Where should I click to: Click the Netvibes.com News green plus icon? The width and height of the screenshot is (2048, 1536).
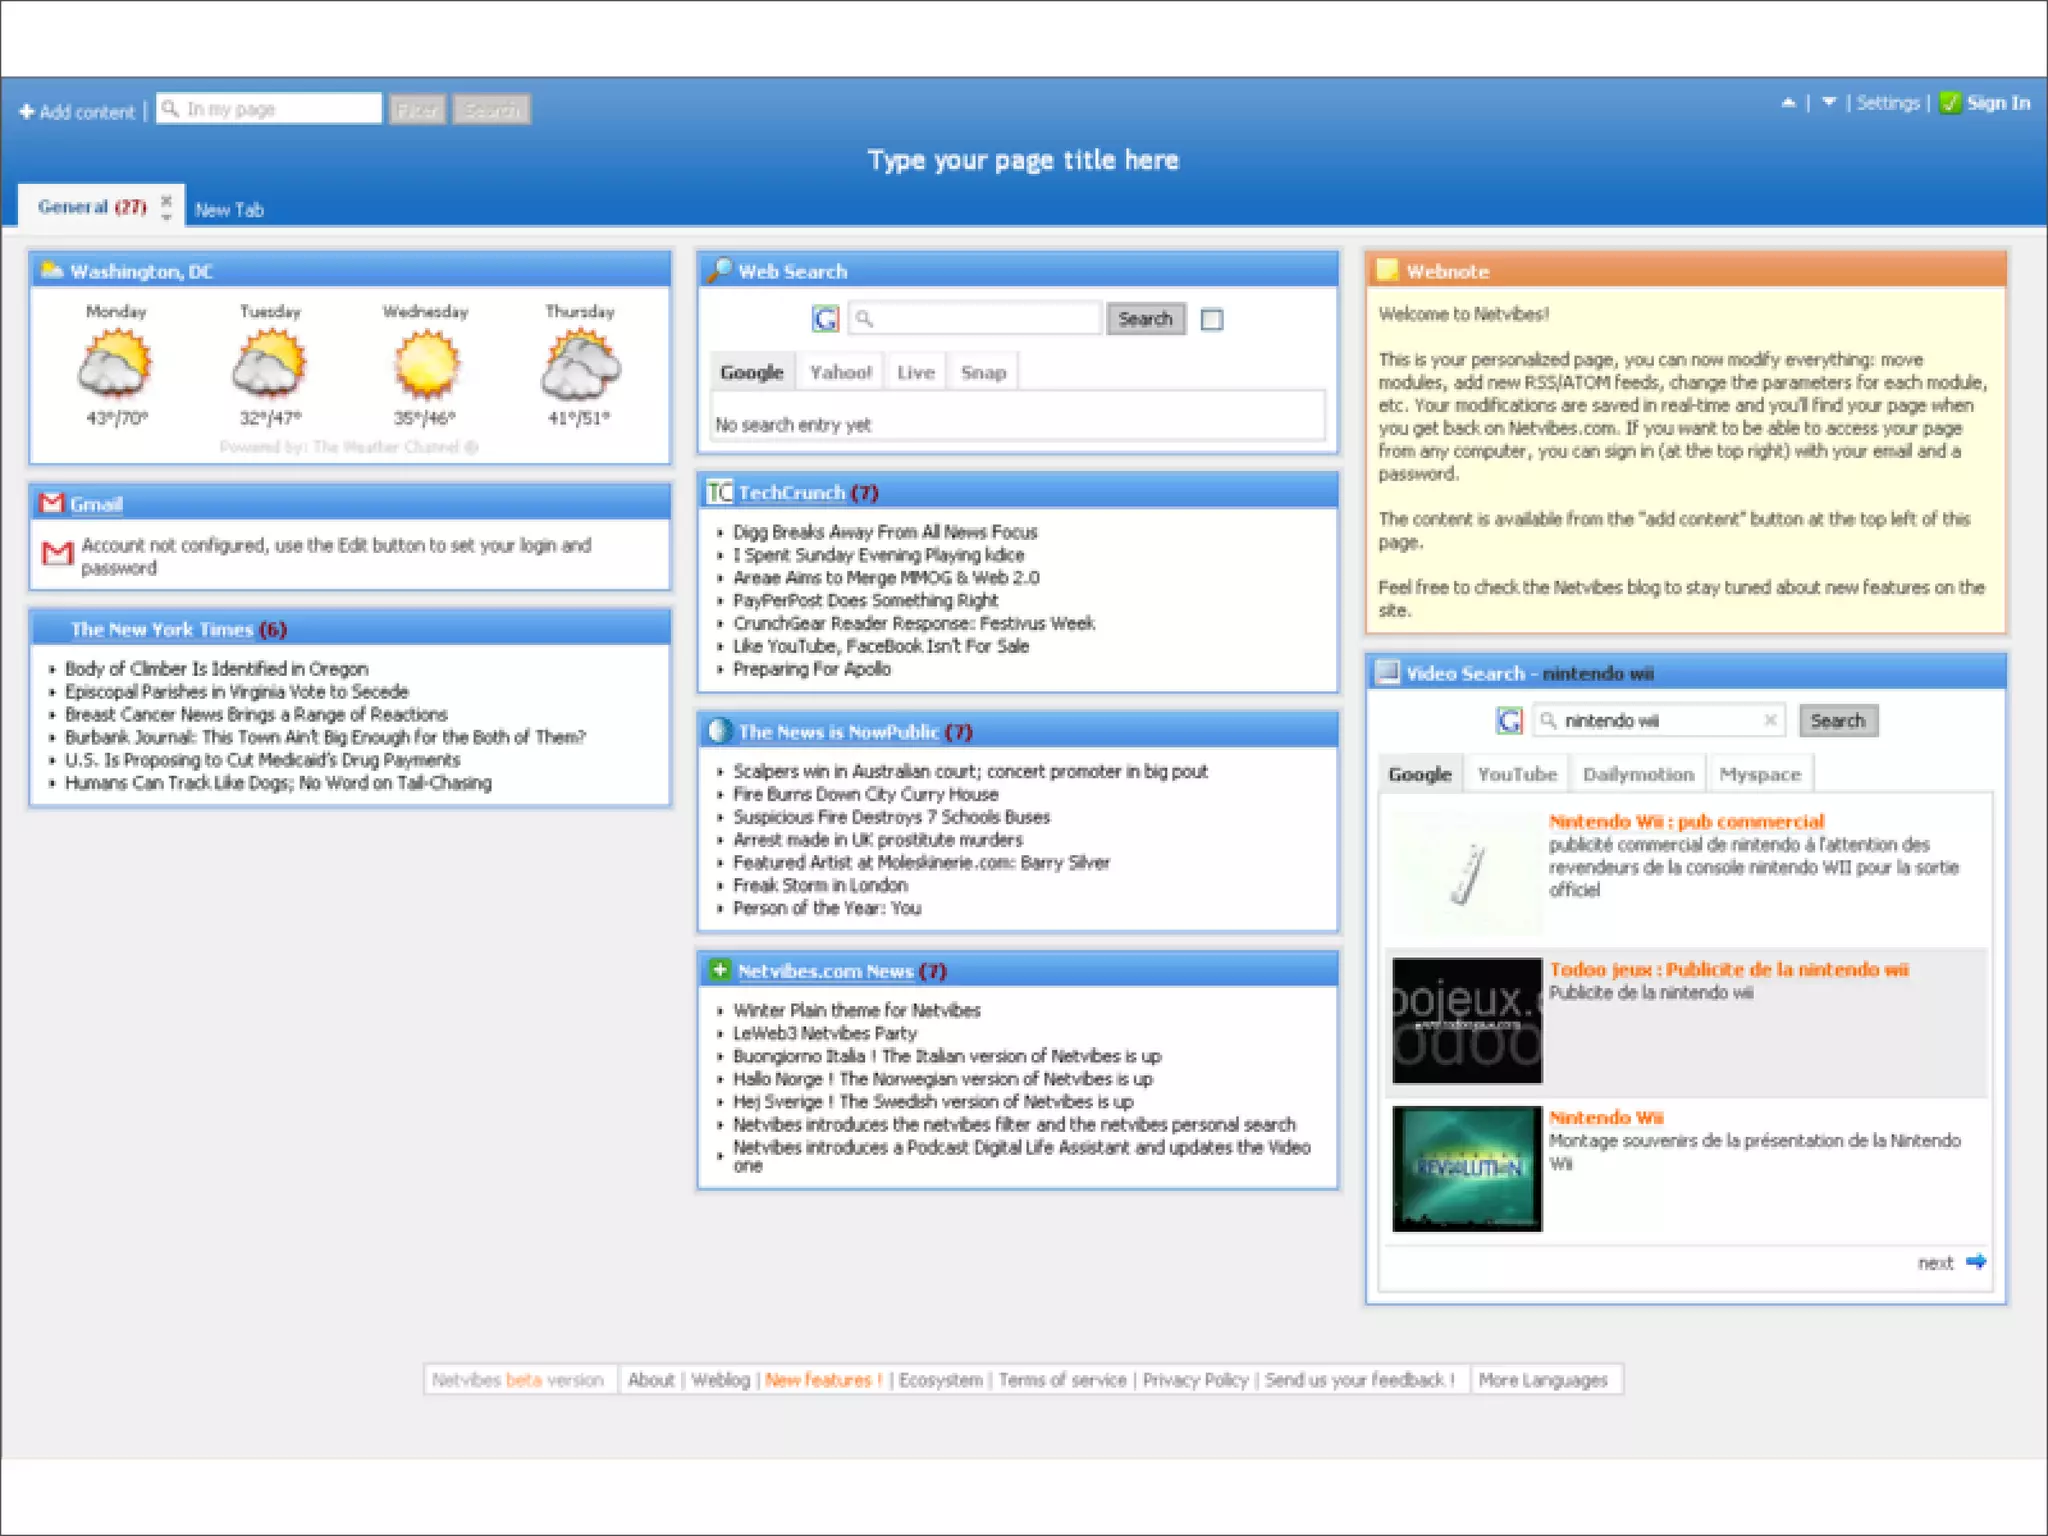720,970
